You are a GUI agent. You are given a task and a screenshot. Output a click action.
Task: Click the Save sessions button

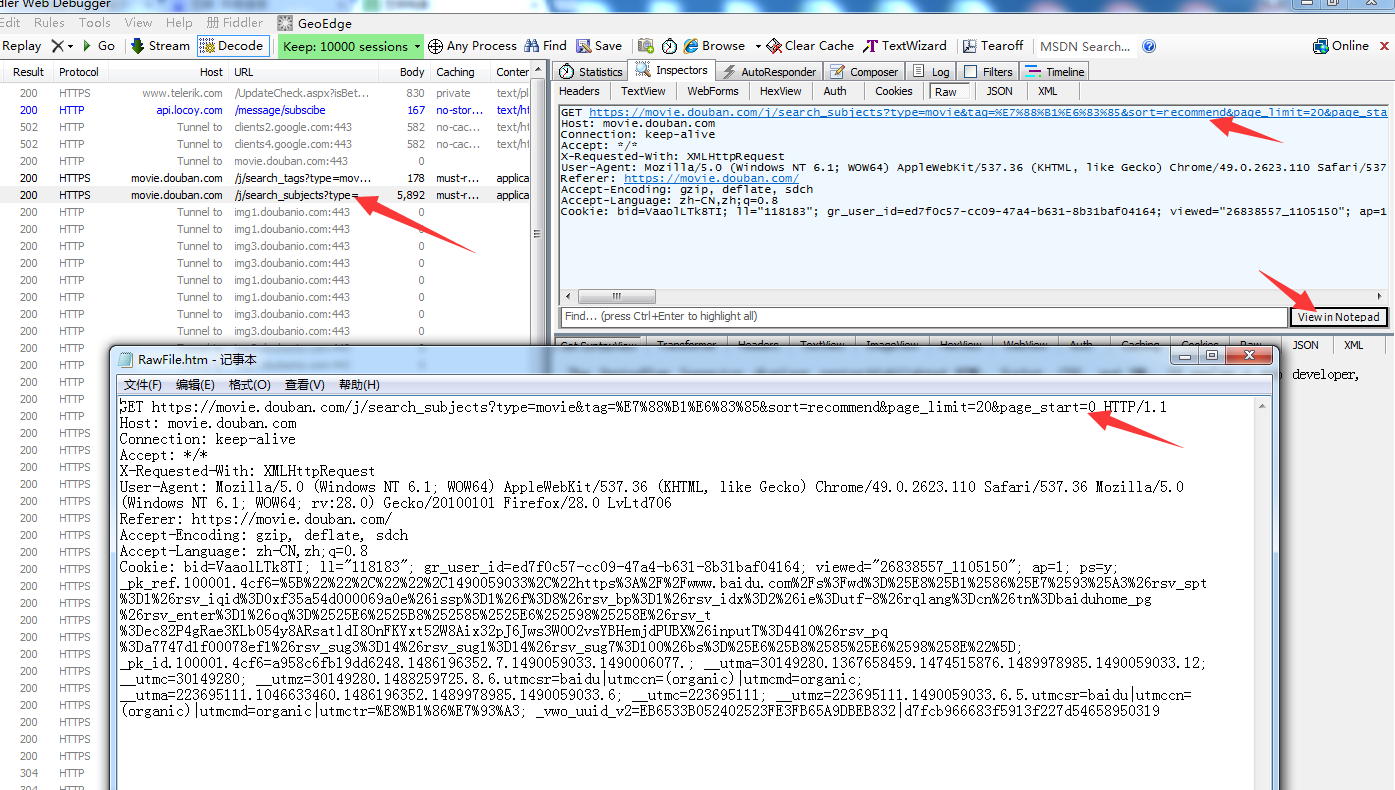pos(598,46)
